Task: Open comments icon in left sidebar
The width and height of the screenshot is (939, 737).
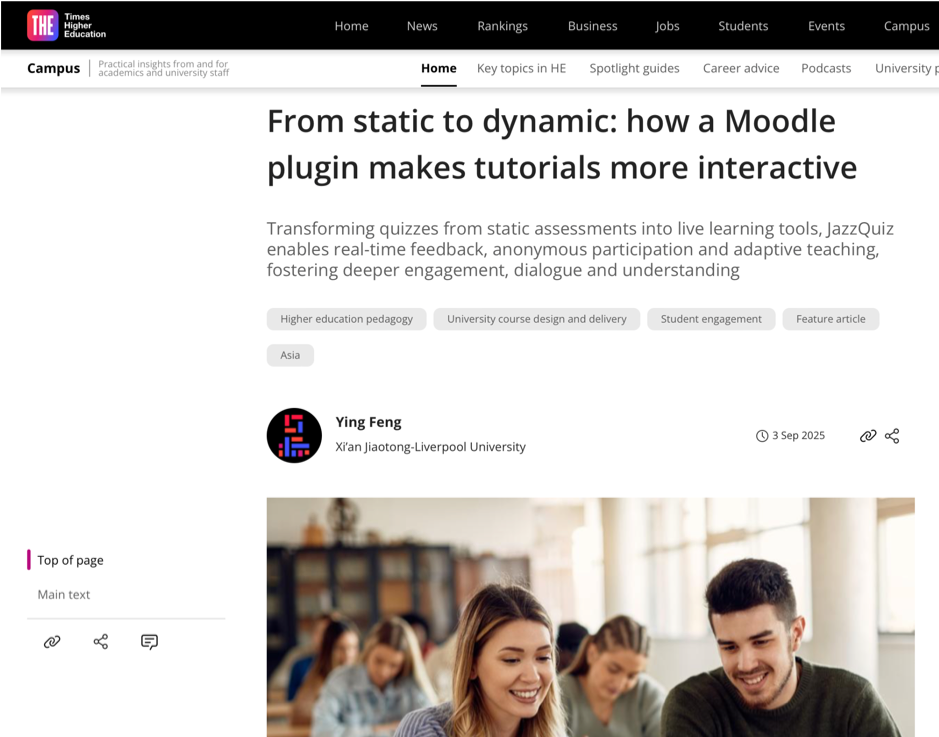Action: [149, 642]
